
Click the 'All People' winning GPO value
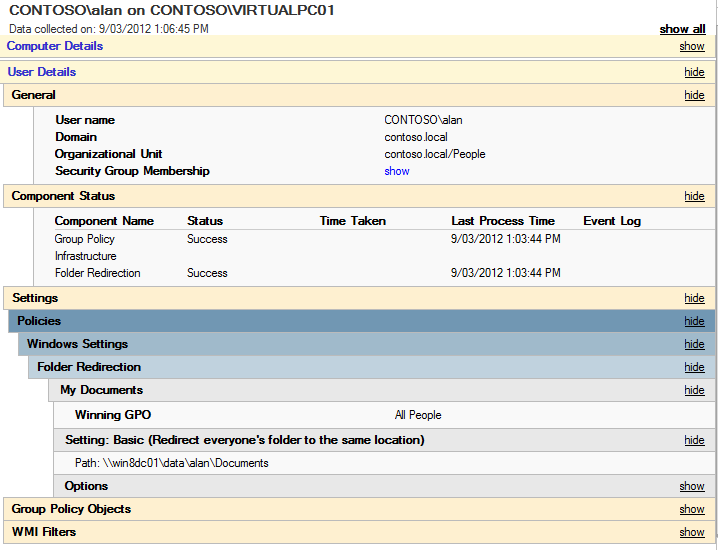pyautogui.click(x=418, y=415)
